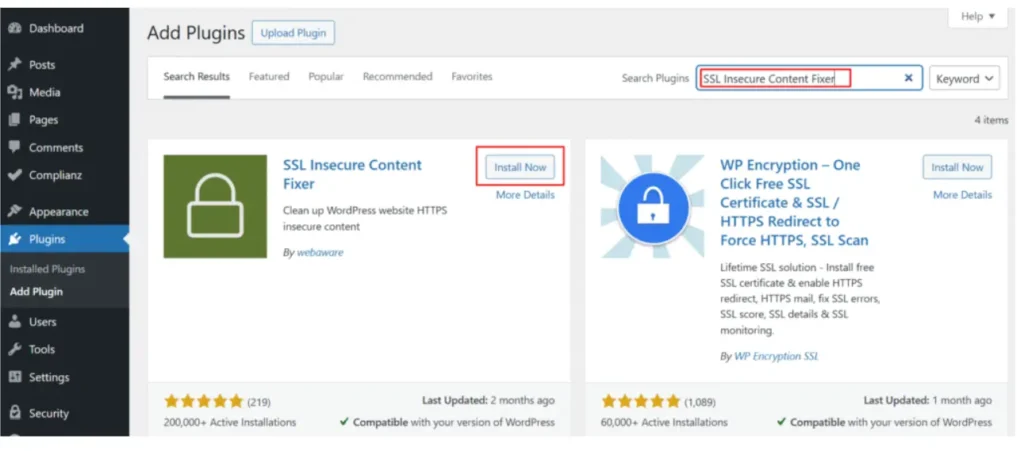Image resolution: width=1024 pixels, height=451 pixels.
Task: Click the Settings icon in sidebar
Action: pos(14,377)
